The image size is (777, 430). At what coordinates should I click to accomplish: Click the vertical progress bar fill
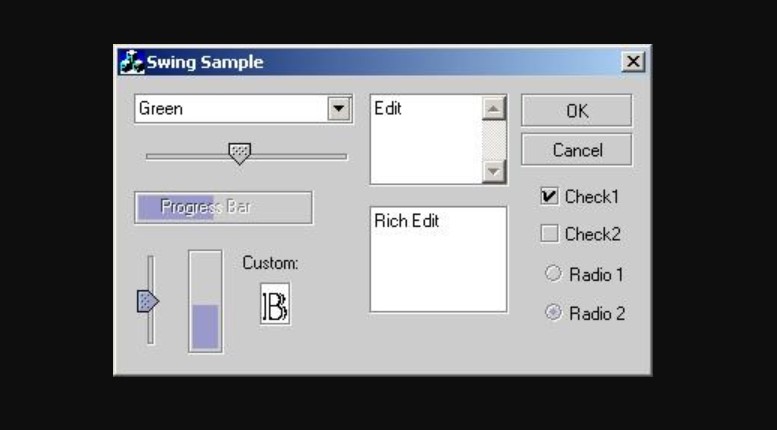[205, 326]
